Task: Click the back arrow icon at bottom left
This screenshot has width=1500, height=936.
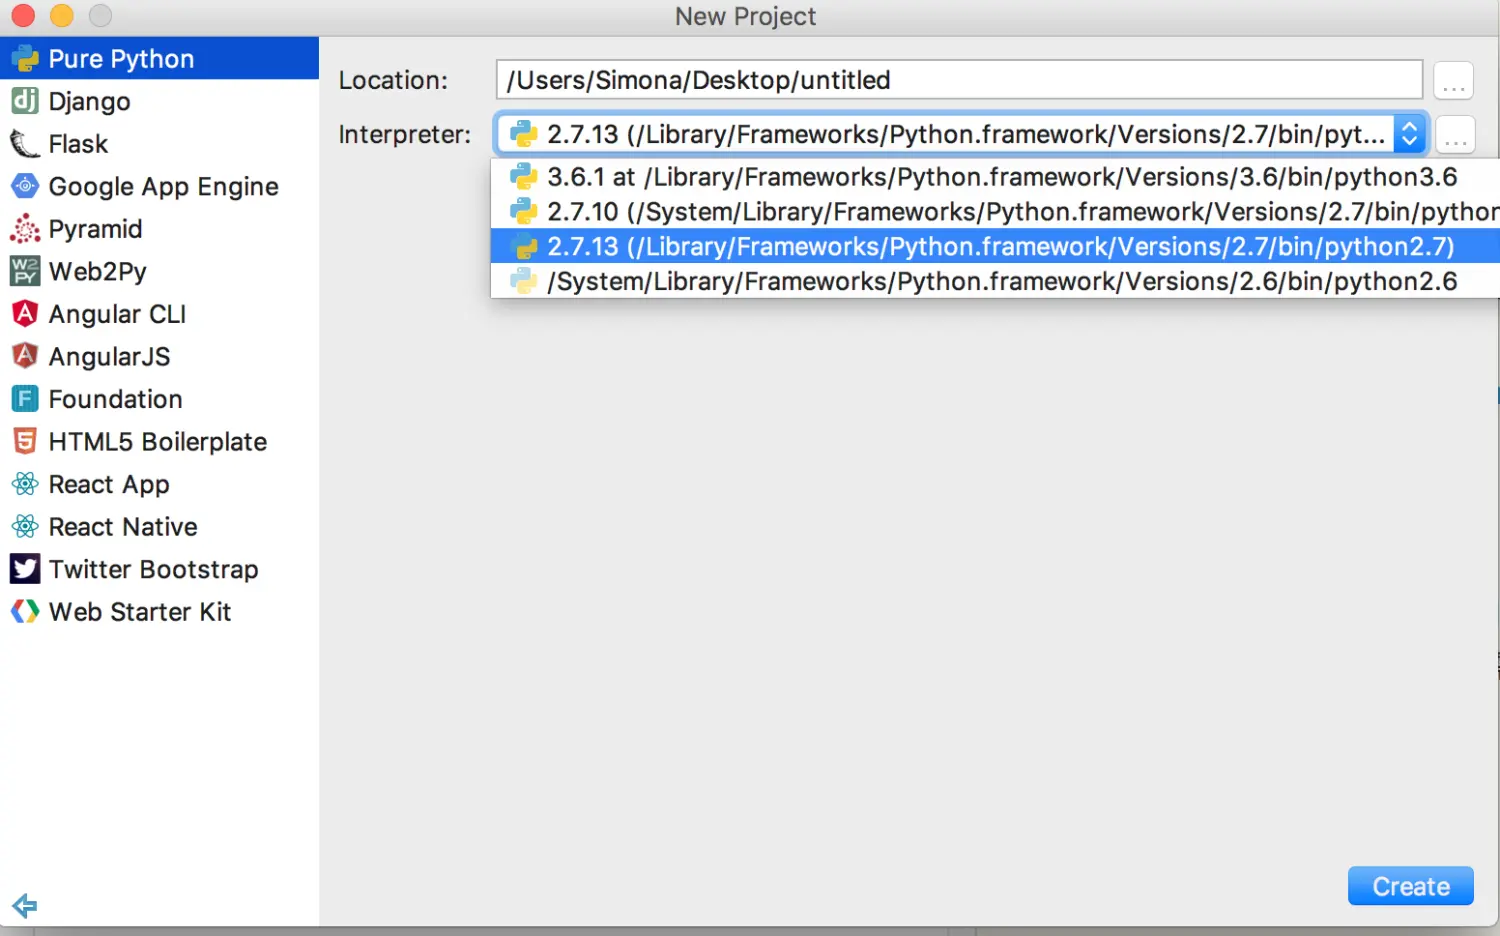Action: pyautogui.click(x=25, y=906)
